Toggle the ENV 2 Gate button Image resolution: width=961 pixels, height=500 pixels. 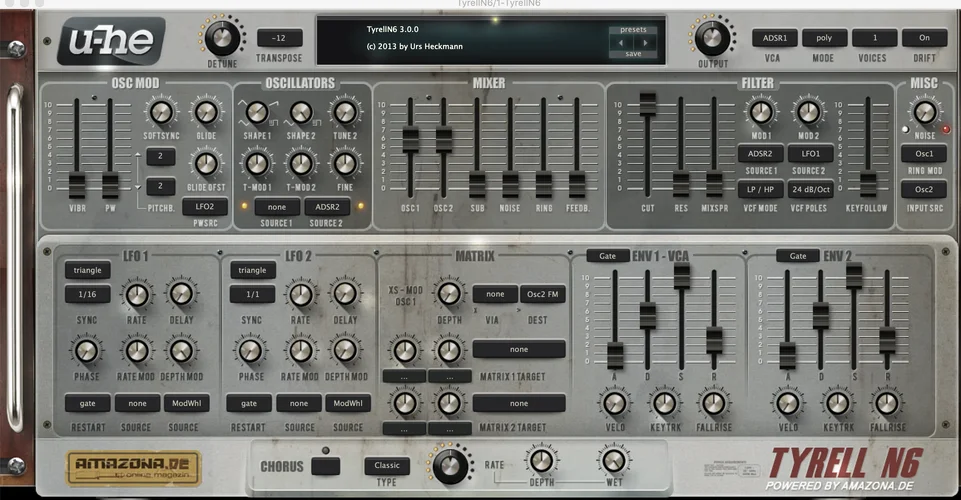(797, 256)
